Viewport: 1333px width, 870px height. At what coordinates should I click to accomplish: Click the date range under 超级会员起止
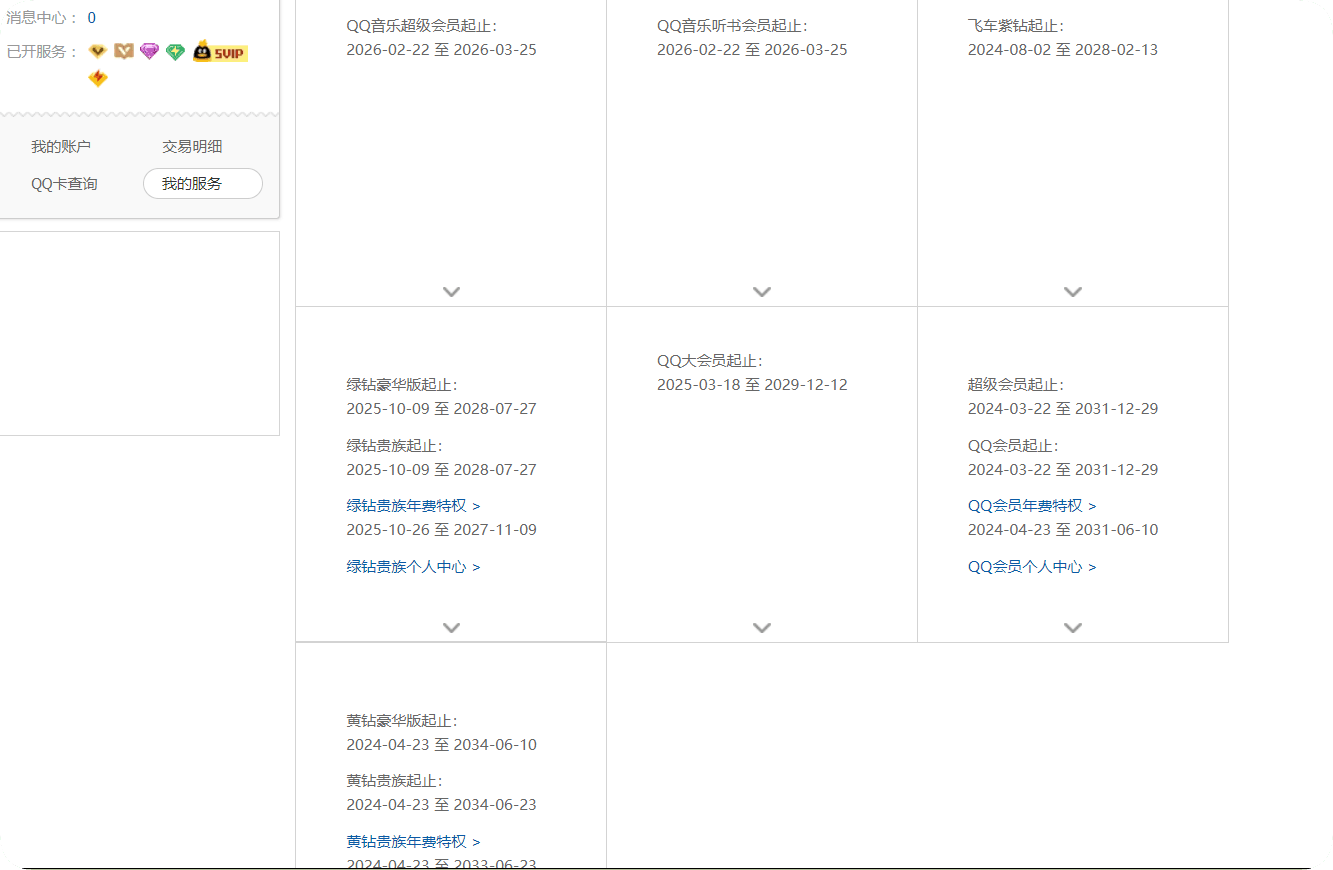coord(1063,409)
